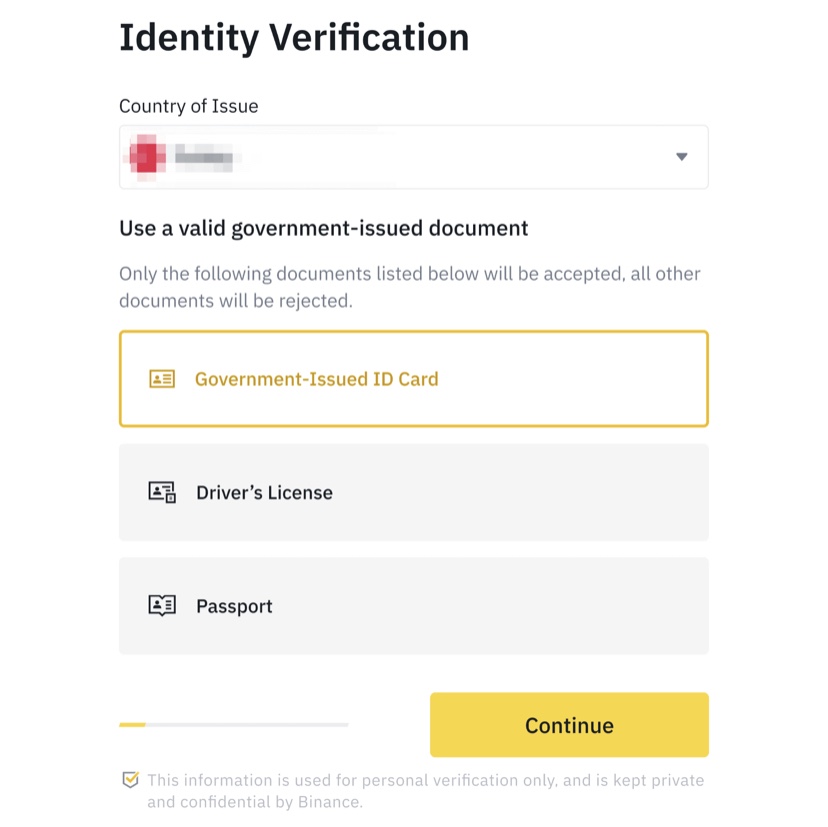Click the blurred selected country name

(x=203, y=157)
